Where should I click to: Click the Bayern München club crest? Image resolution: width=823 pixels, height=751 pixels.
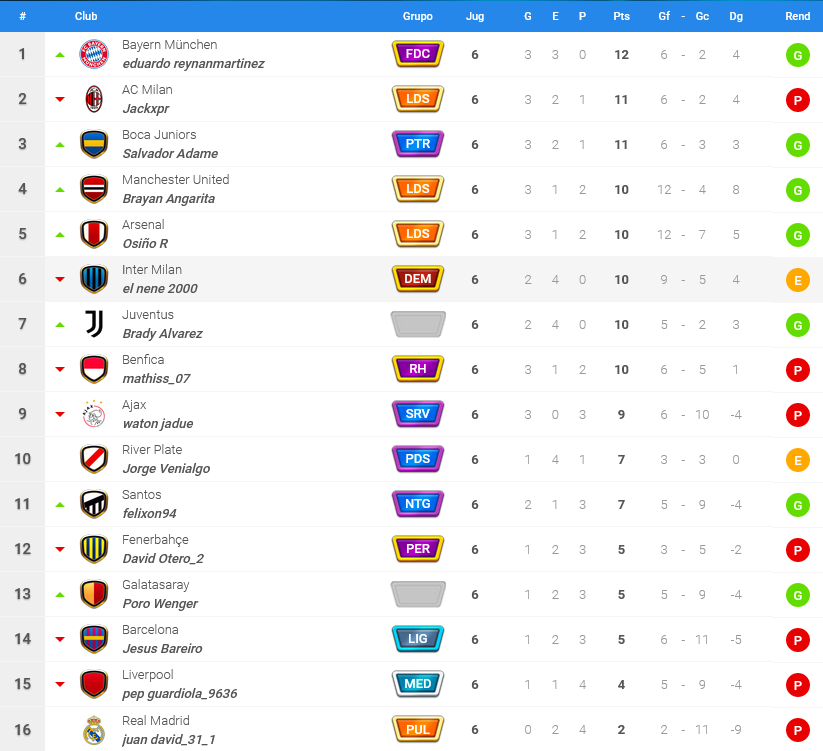click(94, 54)
